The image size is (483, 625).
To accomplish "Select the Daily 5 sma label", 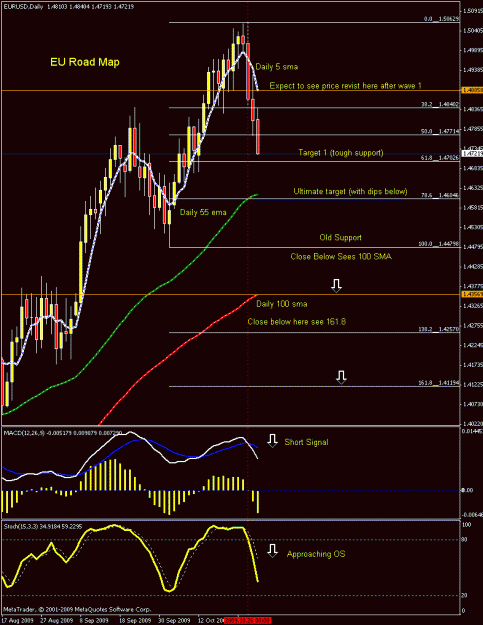I will [x=277, y=67].
